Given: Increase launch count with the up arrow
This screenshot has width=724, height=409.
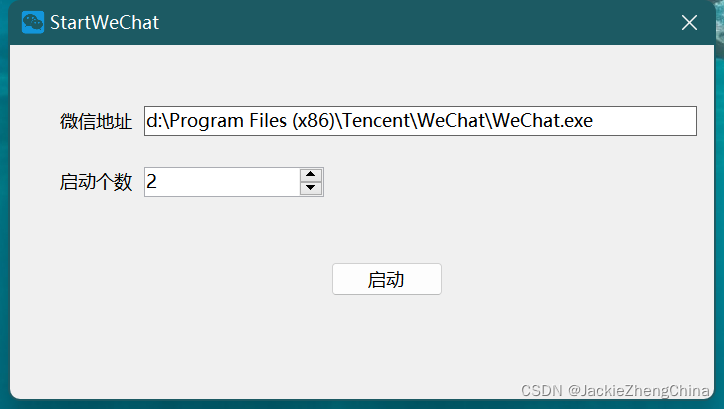Looking at the screenshot, I should tap(311, 175).
